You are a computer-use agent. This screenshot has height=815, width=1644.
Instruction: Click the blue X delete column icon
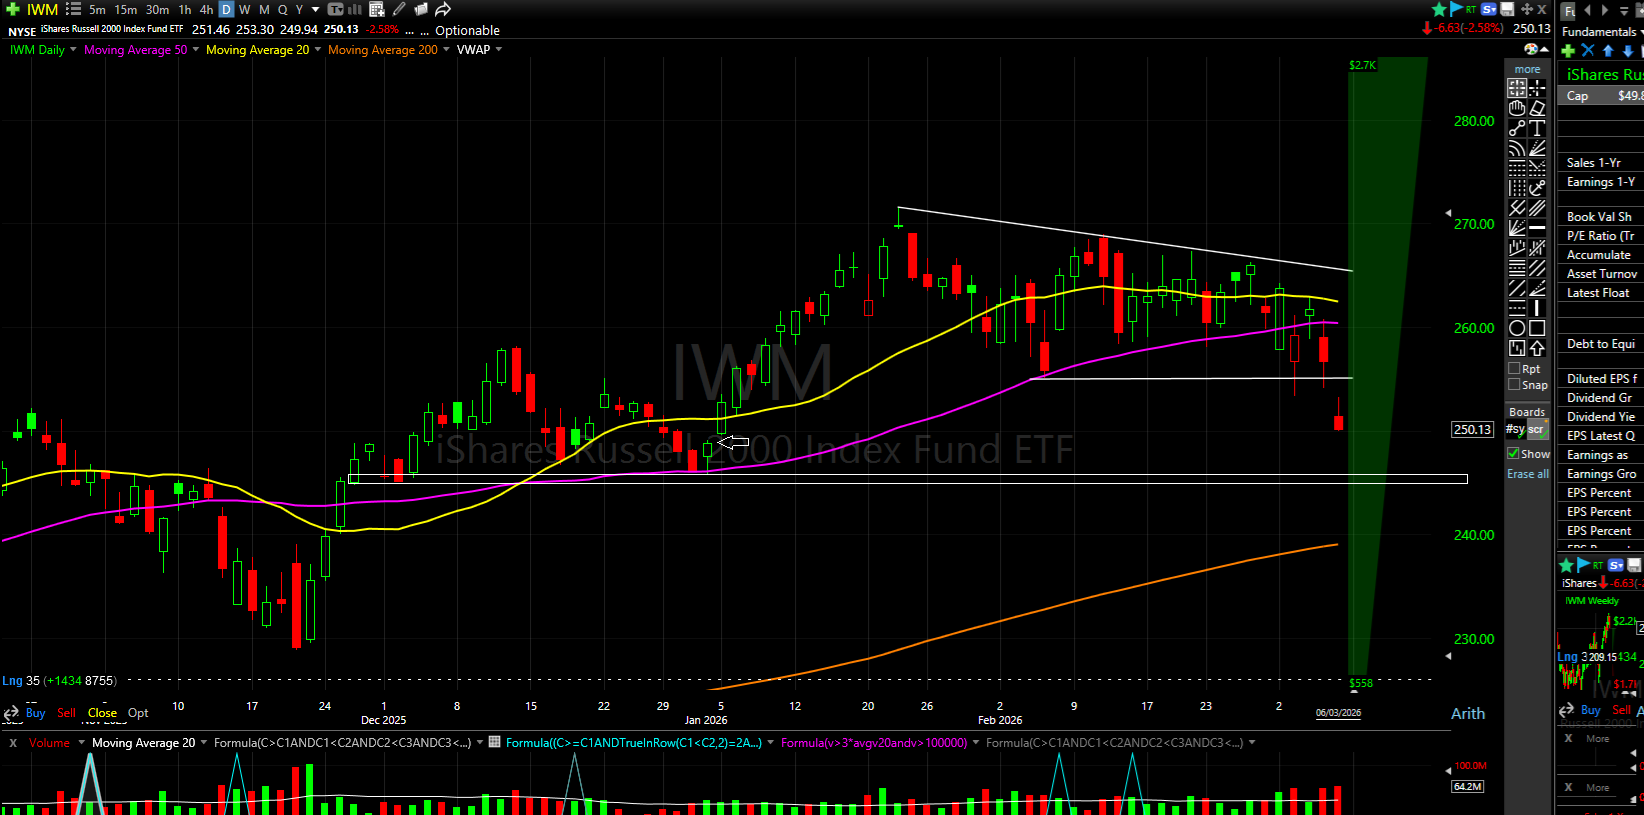(x=1588, y=51)
